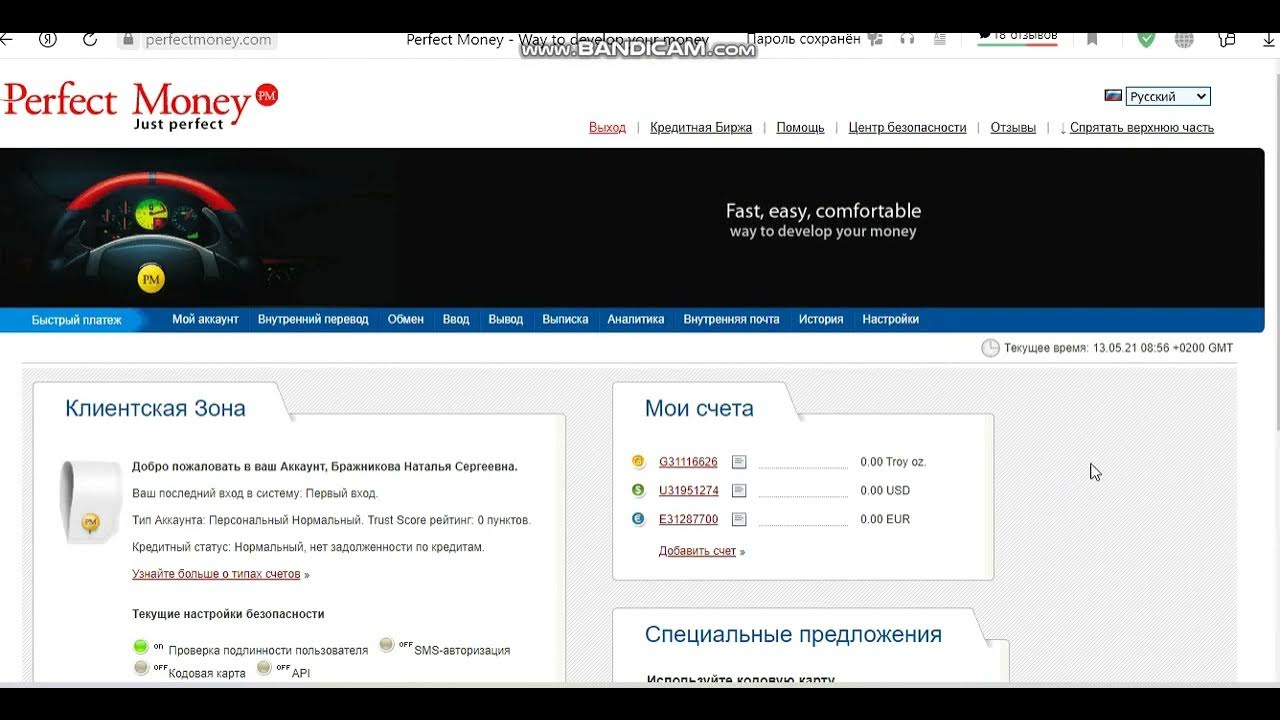Click the reviews (отзывов) indicator in toolbar
1280x720 pixels.
tap(1017, 38)
